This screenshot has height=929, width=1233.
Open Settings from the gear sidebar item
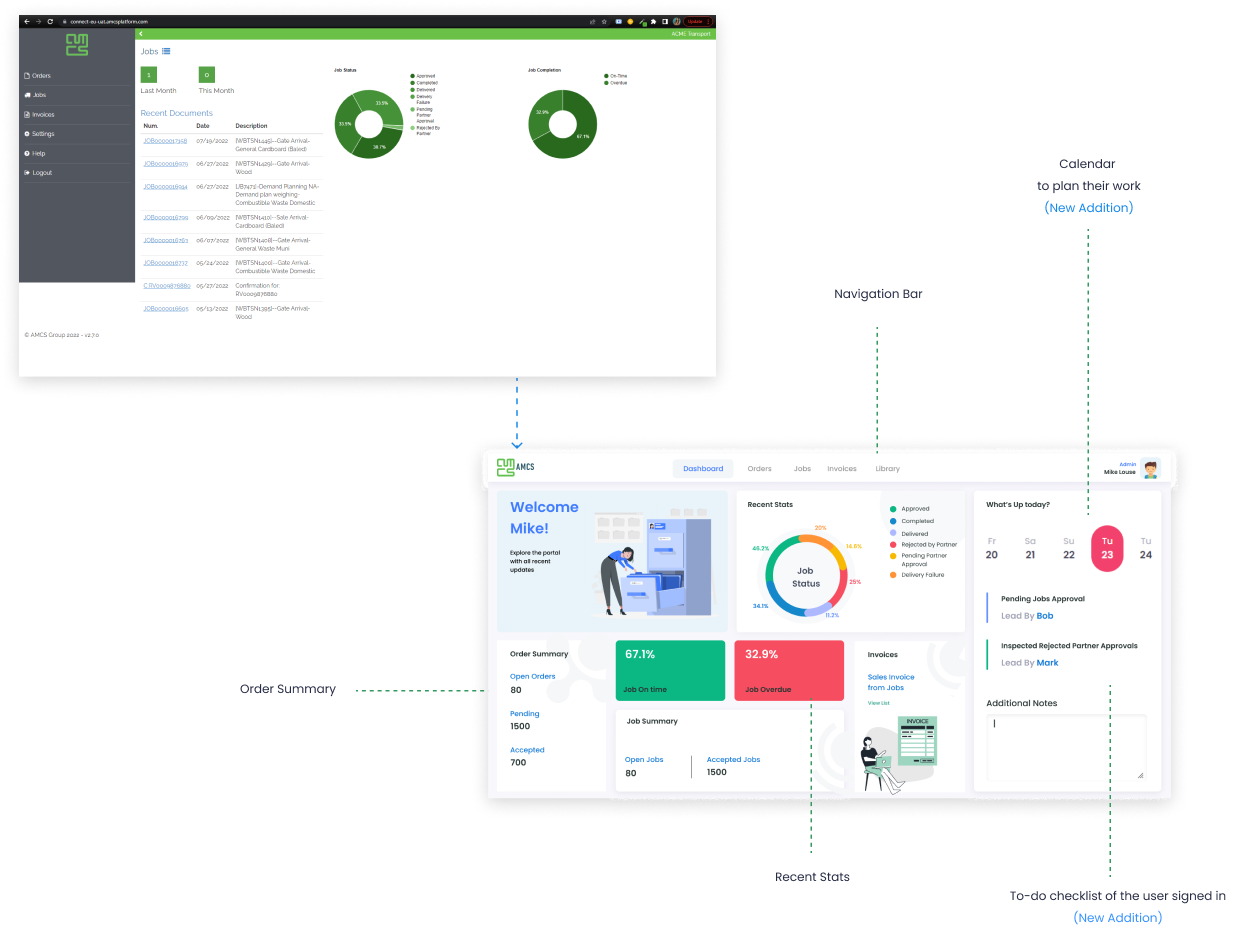click(x=39, y=134)
